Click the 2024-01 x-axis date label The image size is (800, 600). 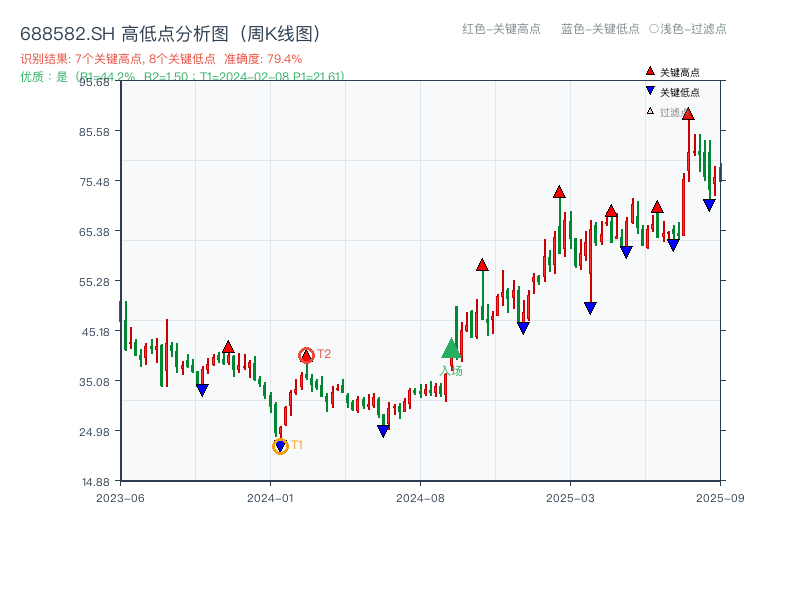(270, 498)
